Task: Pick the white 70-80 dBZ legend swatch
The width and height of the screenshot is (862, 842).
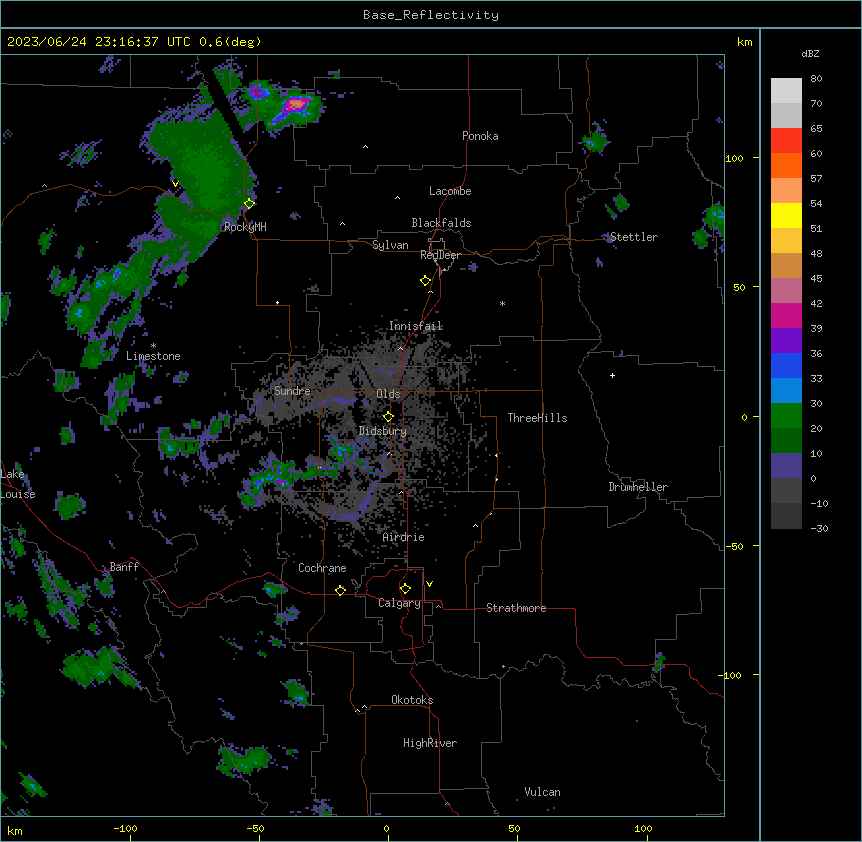Action: [x=786, y=91]
